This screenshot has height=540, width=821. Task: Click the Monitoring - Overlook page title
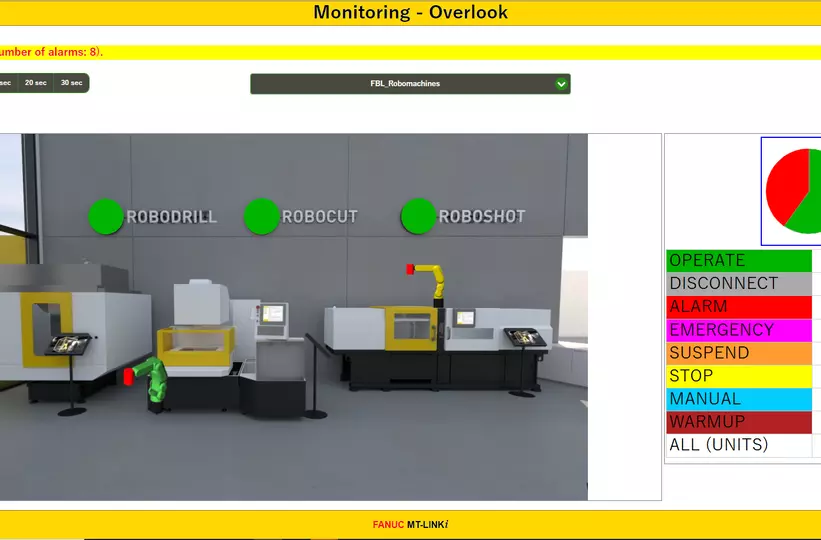[x=410, y=12]
